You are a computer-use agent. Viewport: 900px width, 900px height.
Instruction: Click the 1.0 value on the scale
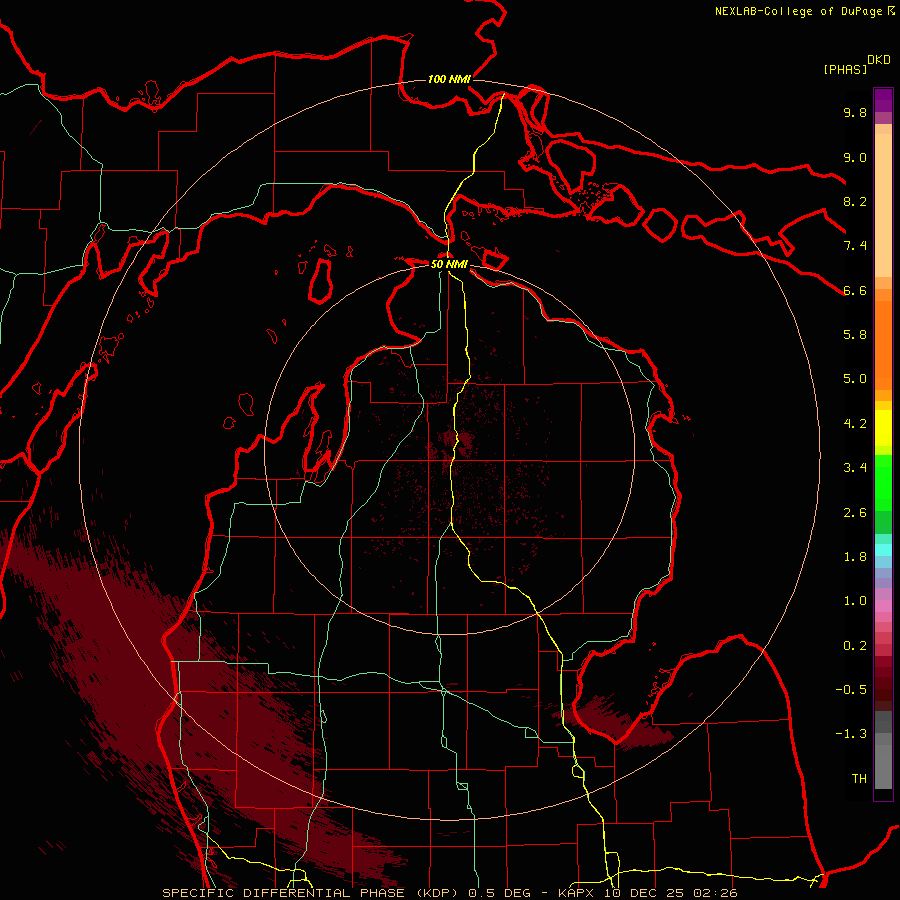[855, 601]
